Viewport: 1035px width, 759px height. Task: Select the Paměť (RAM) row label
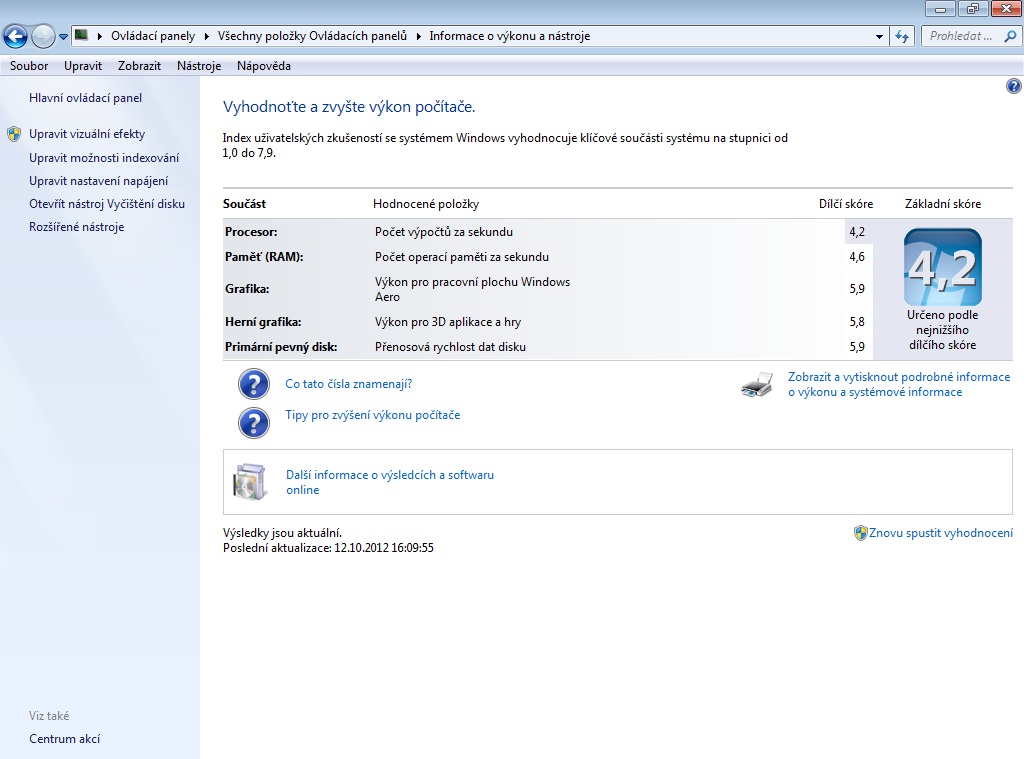264,257
